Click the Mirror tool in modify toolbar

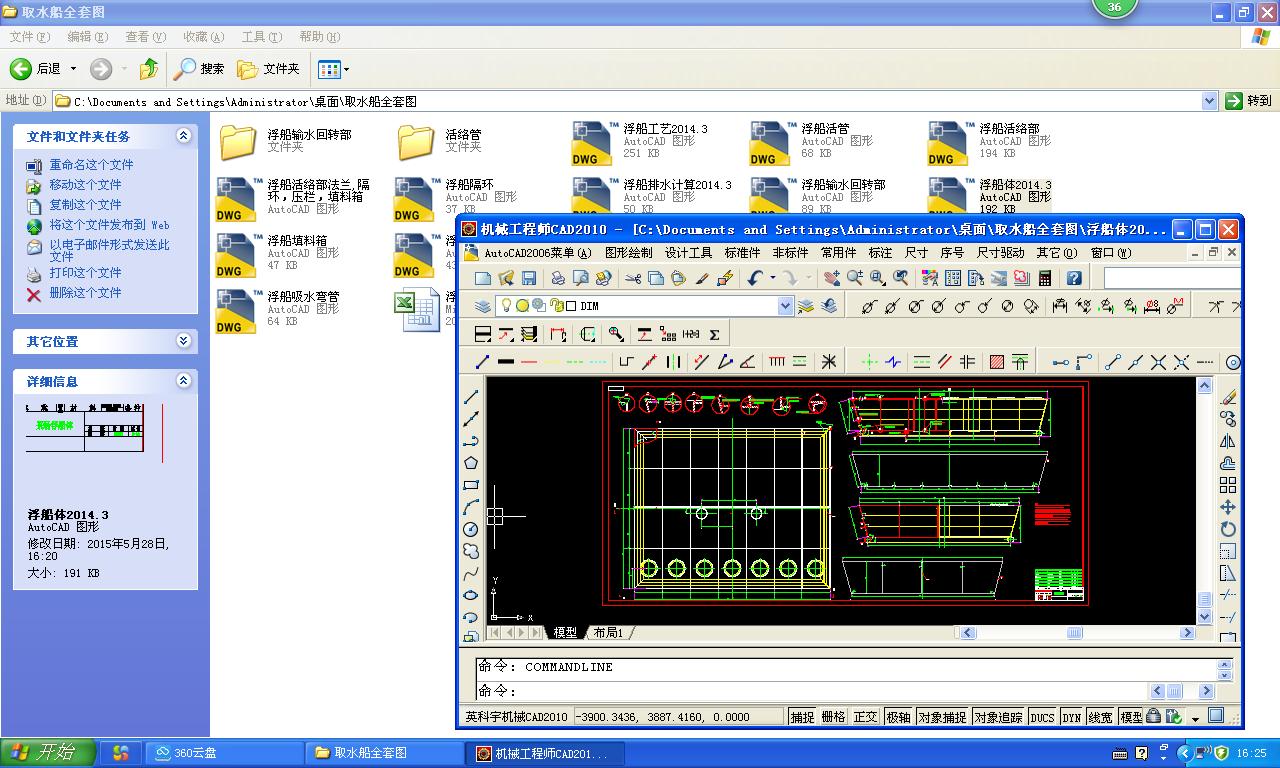click(1228, 441)
